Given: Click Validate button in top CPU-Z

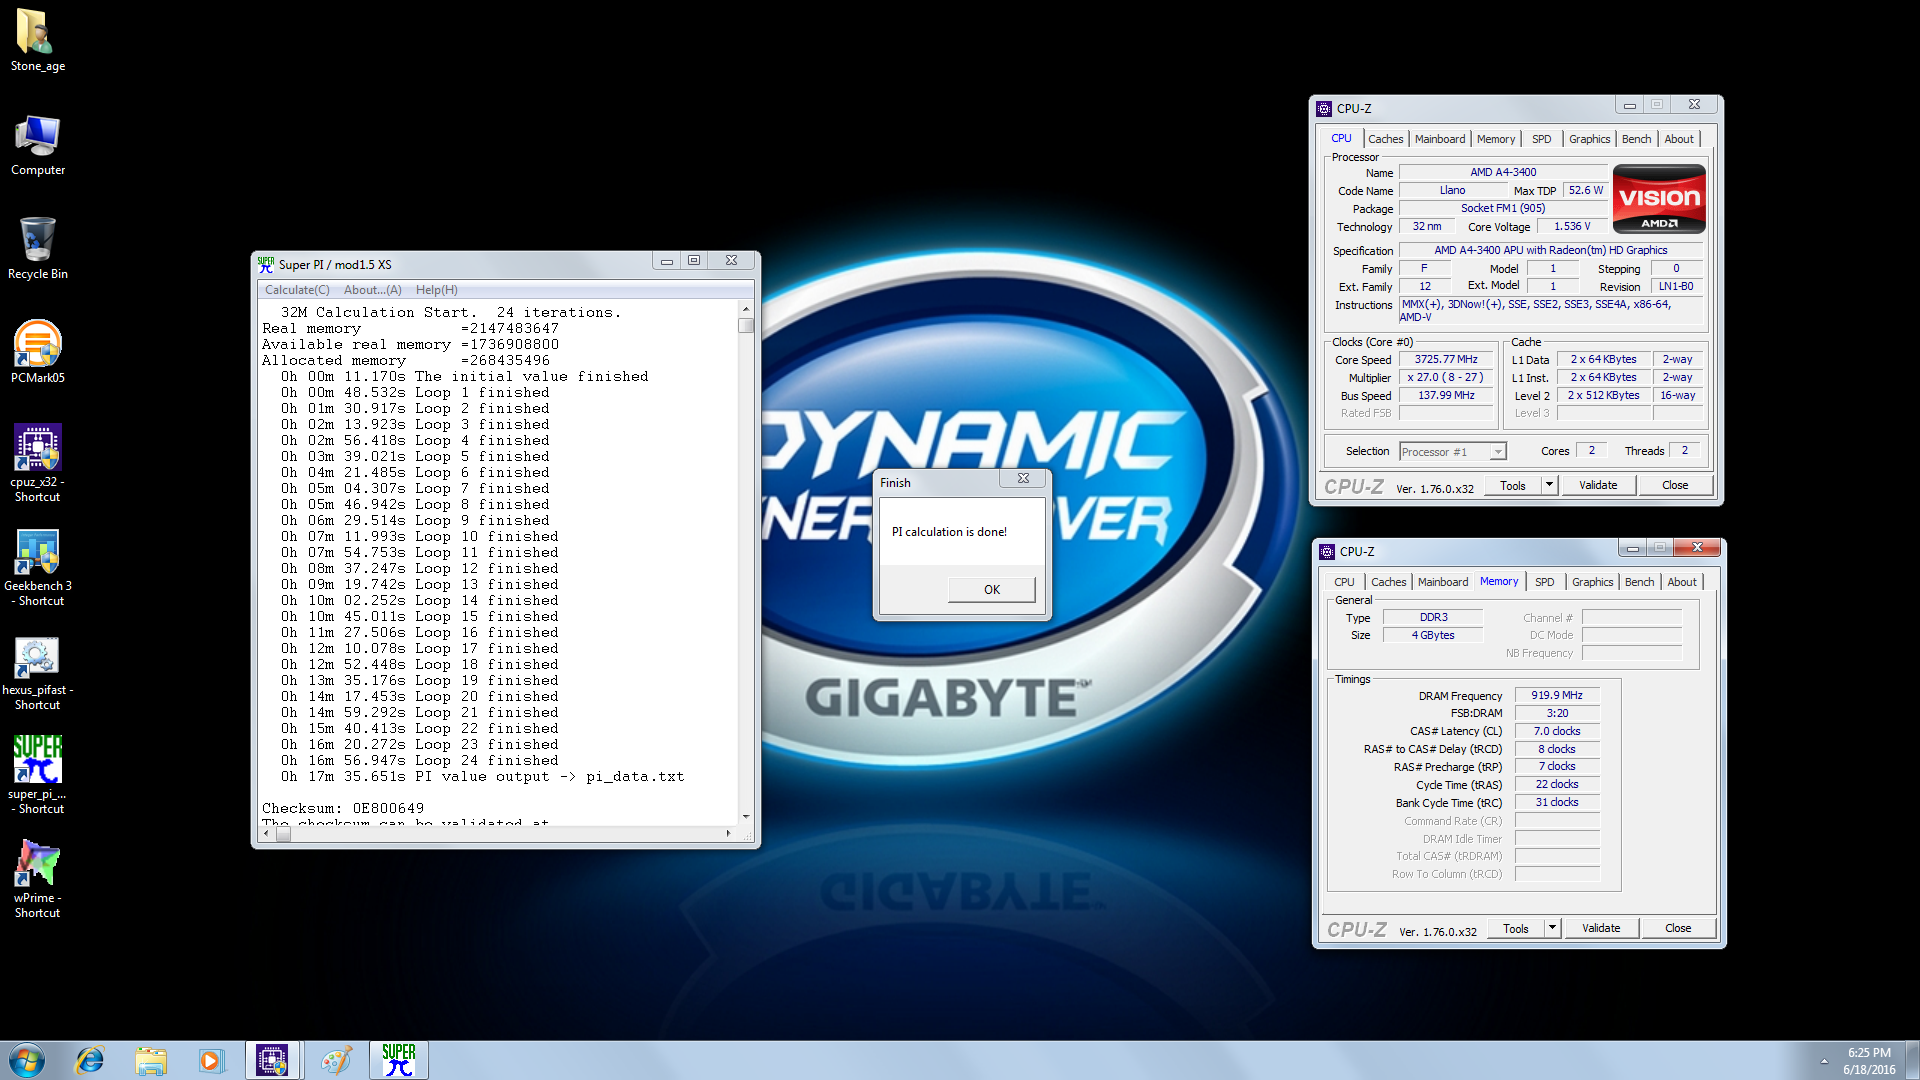Looking at the screenshot, I should pos(1598,485).
